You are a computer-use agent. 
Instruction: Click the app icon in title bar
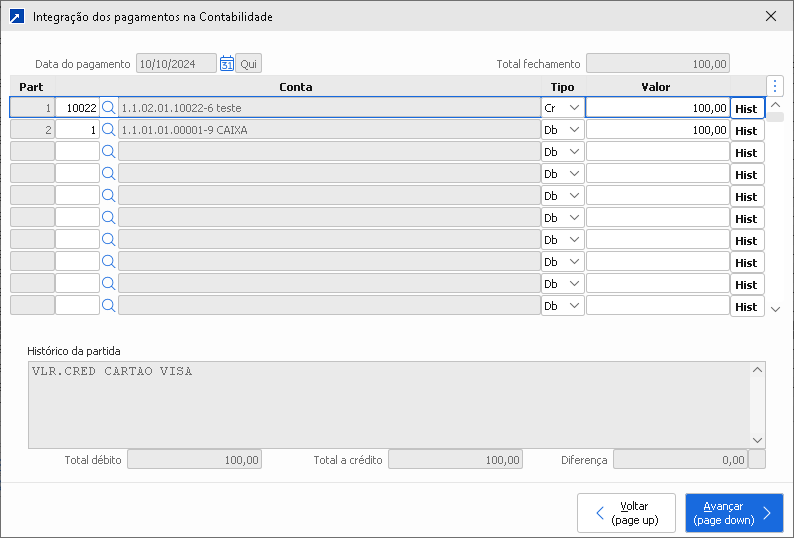pos(16,17)
